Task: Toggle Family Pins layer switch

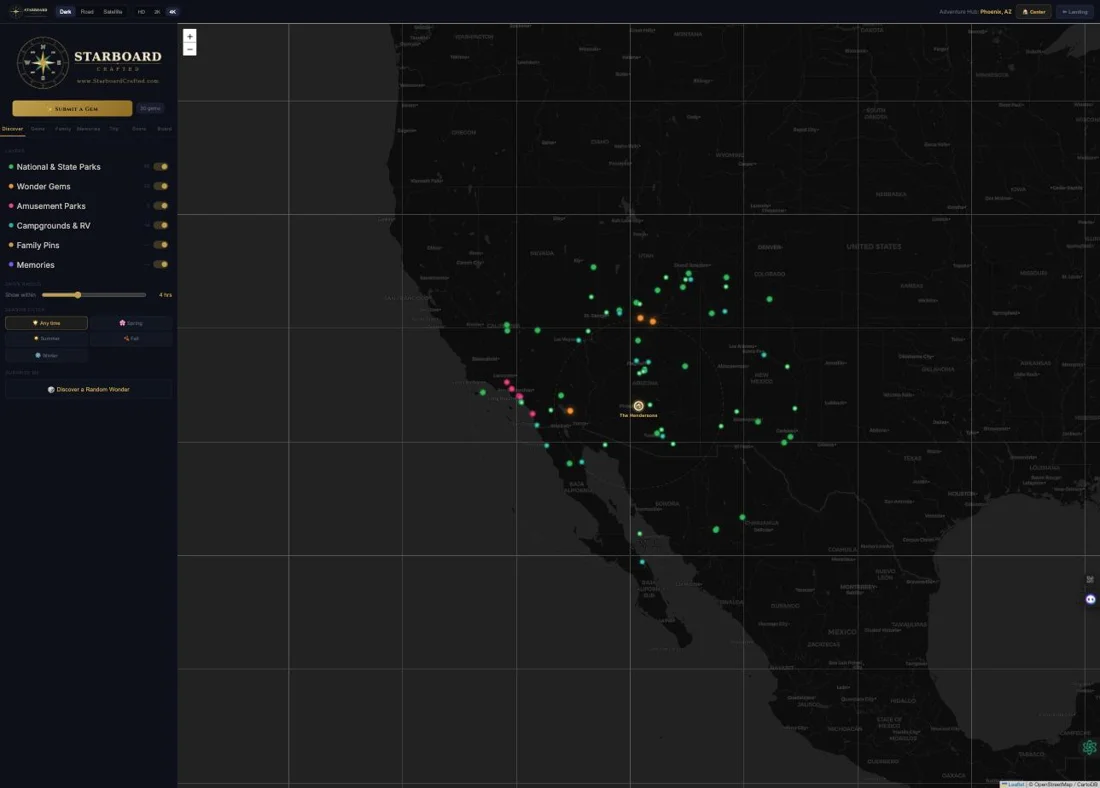Action: (161, 246)
